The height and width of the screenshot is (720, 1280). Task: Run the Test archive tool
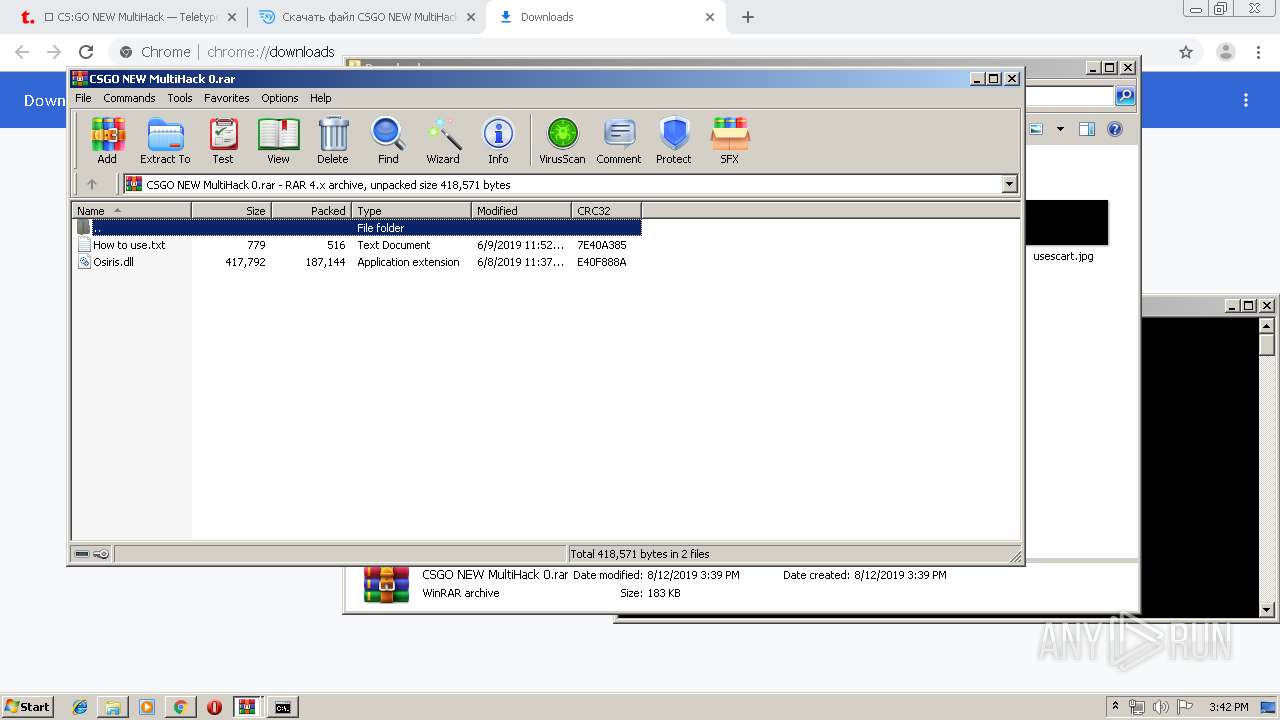point(223,140)
